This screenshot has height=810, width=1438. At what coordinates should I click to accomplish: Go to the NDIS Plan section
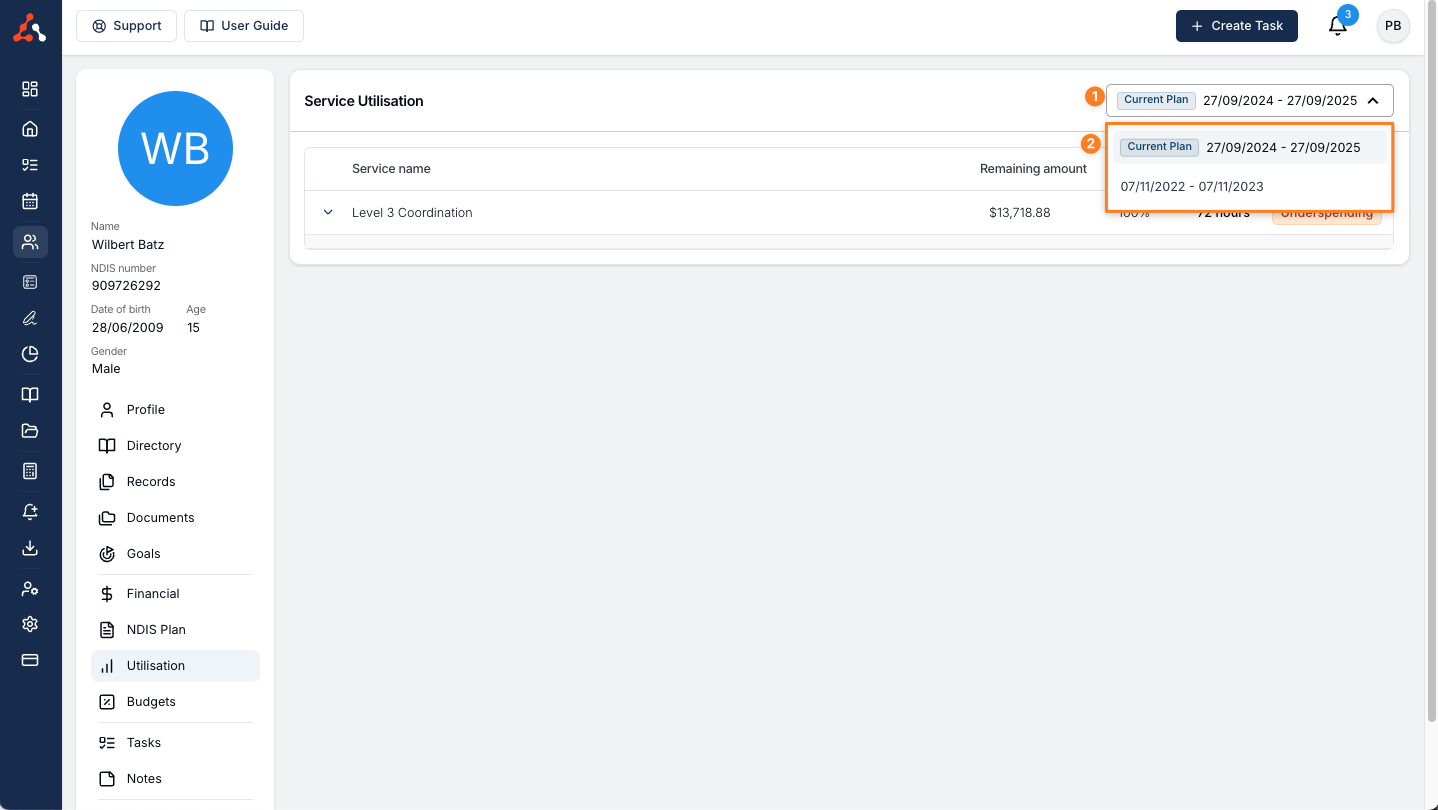156,630
